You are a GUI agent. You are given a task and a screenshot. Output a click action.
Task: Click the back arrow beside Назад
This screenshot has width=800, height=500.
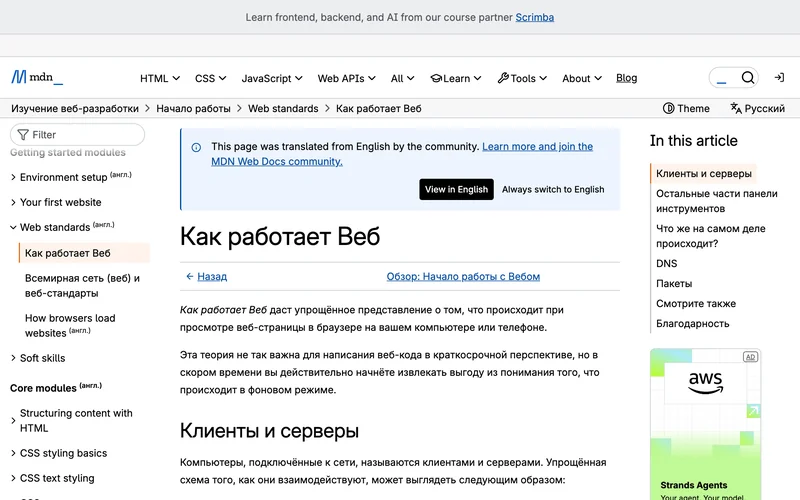tap(190, 277)
